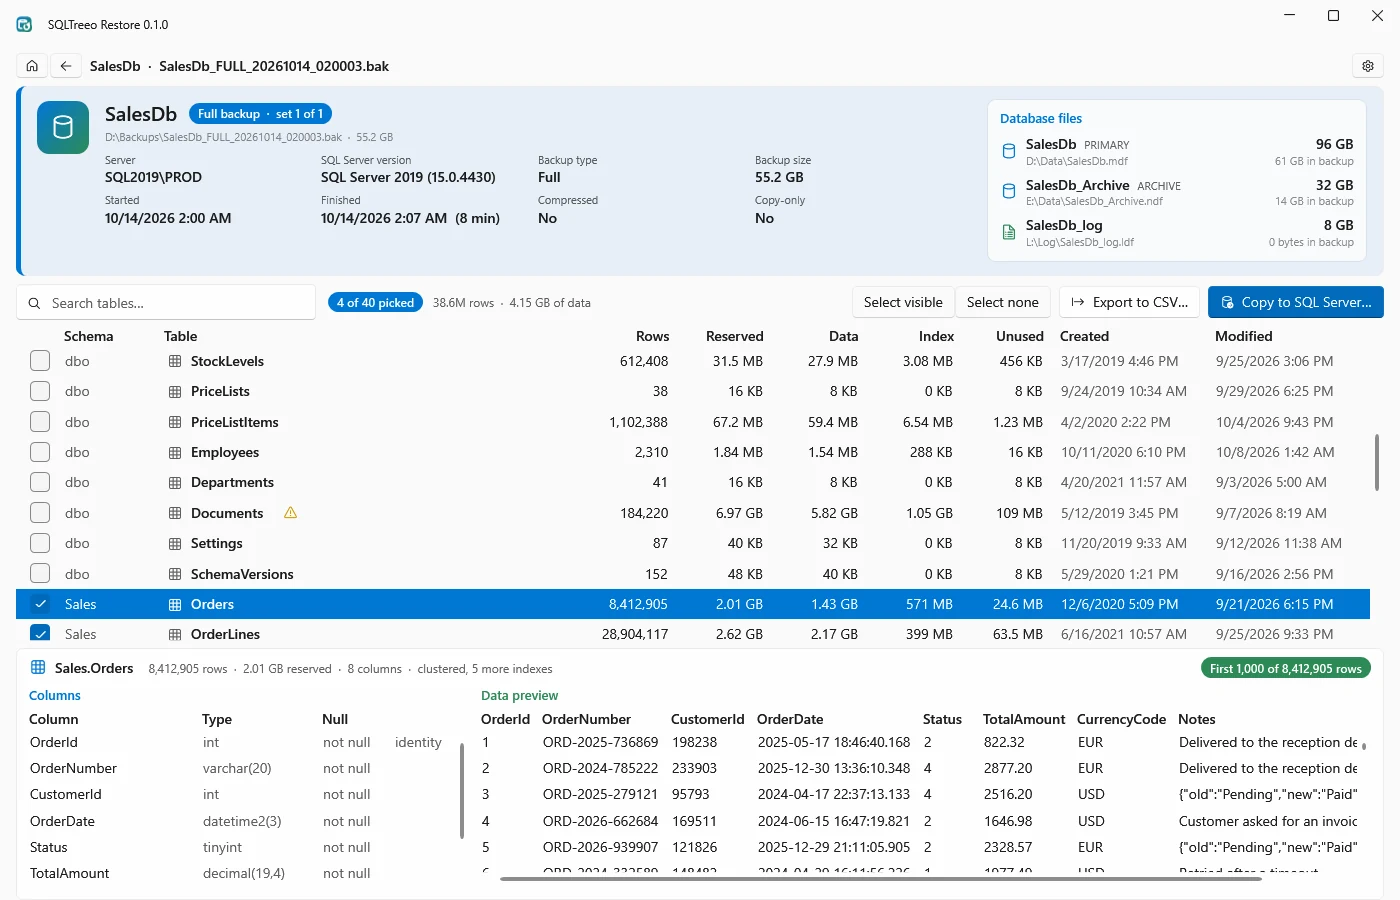Check the StockLevels table checkbox

click(x=40, y=361)
